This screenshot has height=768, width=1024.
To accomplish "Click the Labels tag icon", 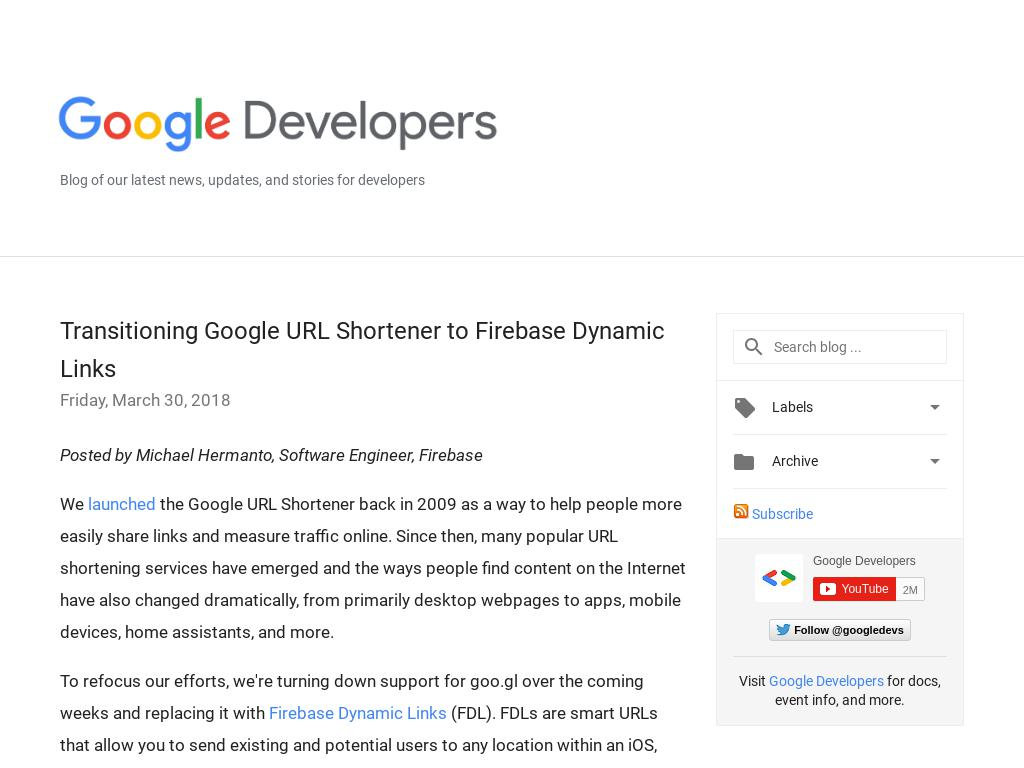I will pos(745,408).
